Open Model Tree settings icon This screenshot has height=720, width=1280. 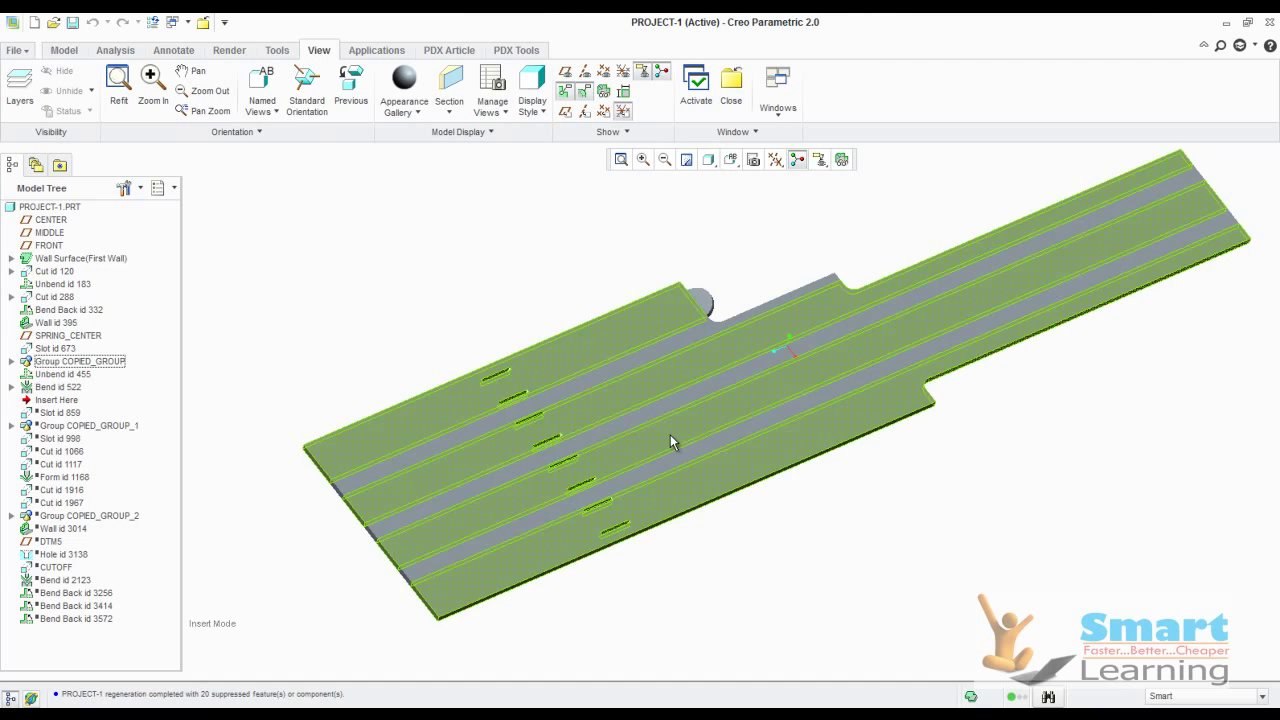[x=124, y=188]
